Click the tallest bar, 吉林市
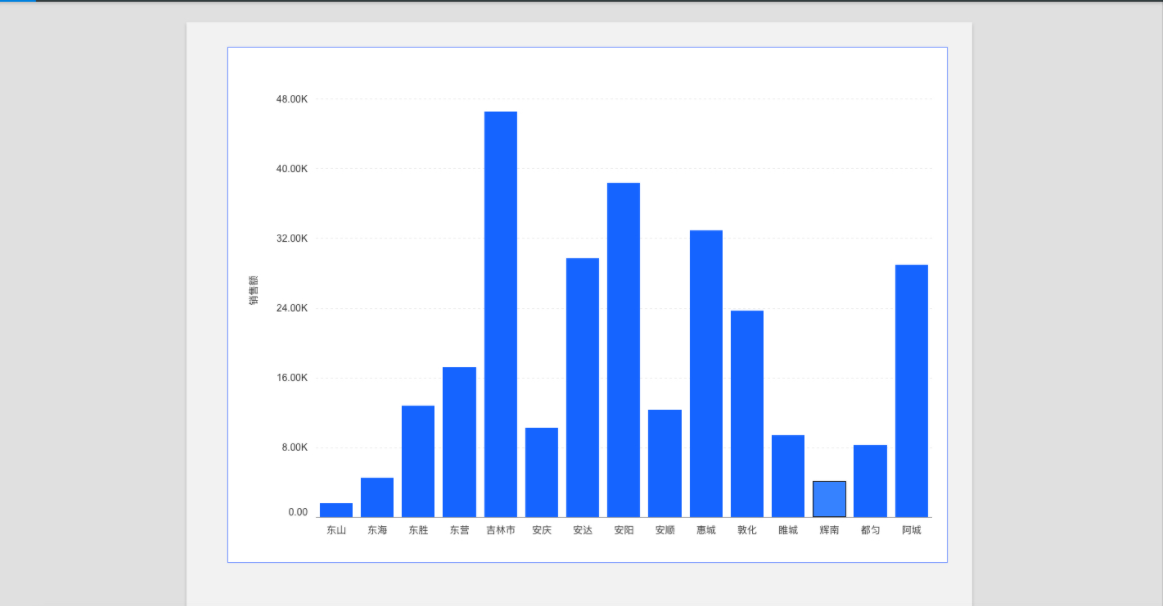 coord(501,314)
